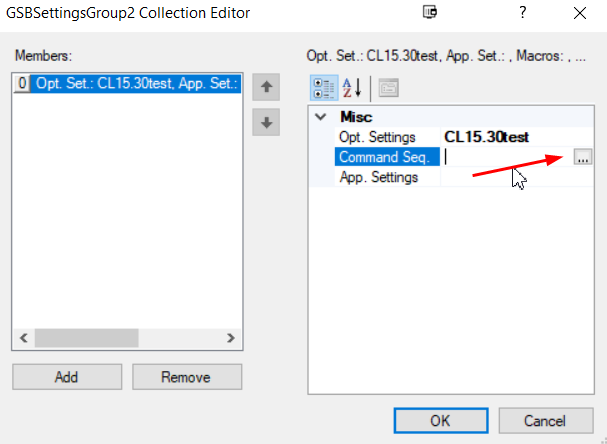Collapse the Misc category
Image resolution: width=607 pixels, height=444 pixels.
pyautogui.click(x=320, y=117)
